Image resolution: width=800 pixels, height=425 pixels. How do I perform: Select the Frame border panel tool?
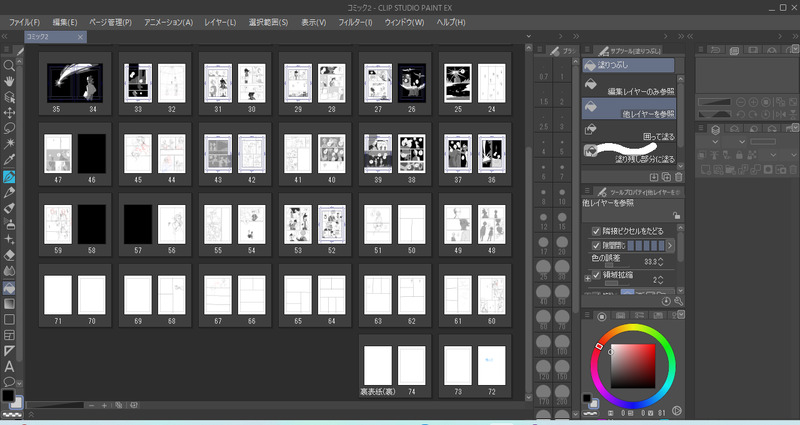coord(9,335)
